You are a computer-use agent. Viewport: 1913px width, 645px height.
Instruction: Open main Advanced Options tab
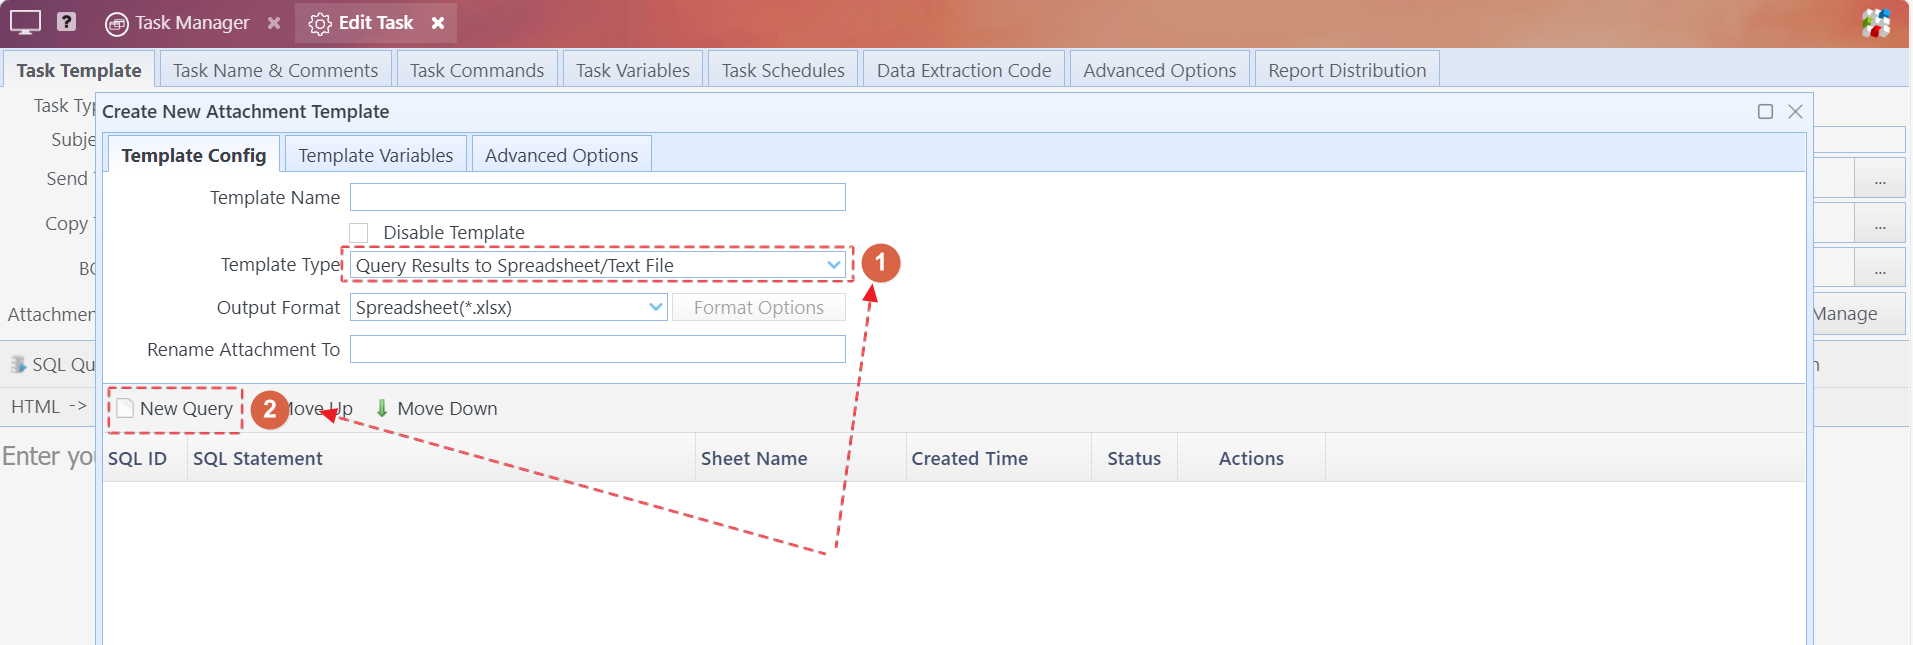(x=1160, y=70)
